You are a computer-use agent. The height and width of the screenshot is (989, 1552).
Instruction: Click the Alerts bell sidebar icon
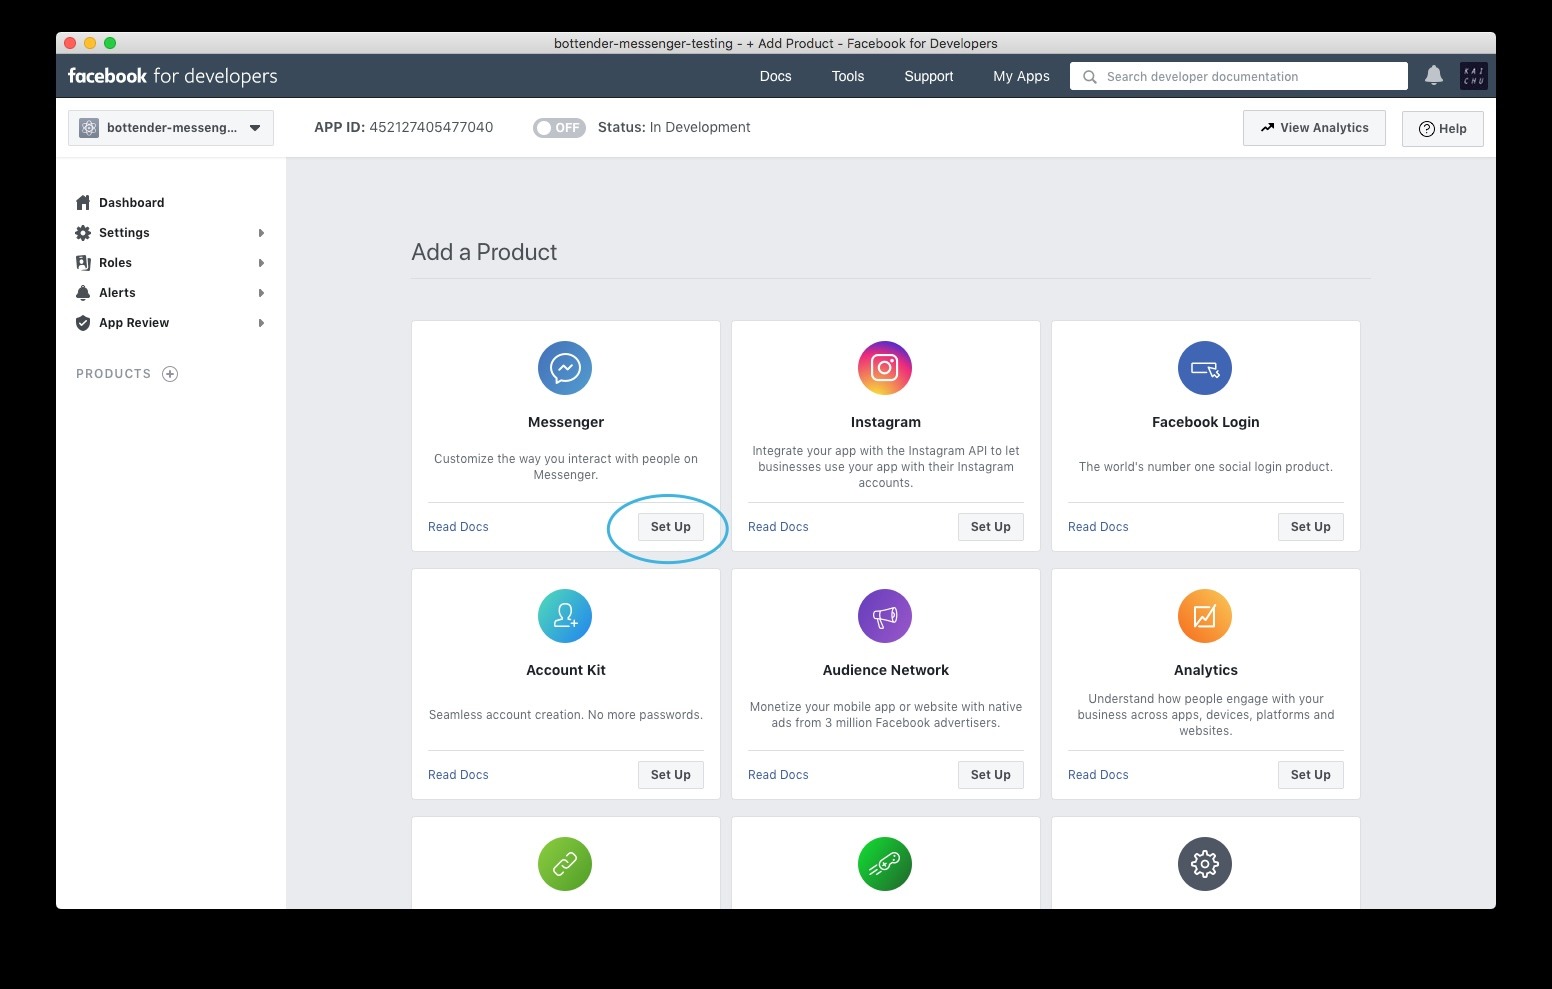[x=83, y=293]
